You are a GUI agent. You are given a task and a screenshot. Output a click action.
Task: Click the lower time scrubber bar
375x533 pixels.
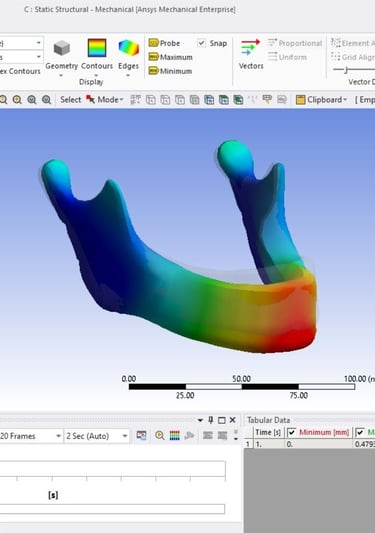pyautogui.click(x=112, y=509)
